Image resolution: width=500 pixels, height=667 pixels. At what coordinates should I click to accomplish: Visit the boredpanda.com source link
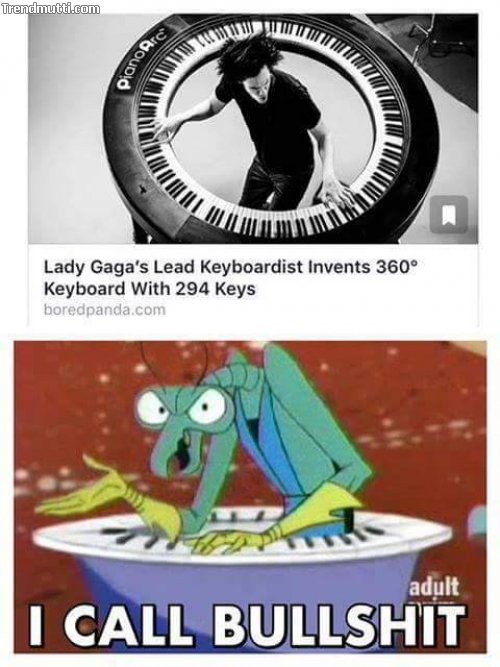tap(105, 310)
